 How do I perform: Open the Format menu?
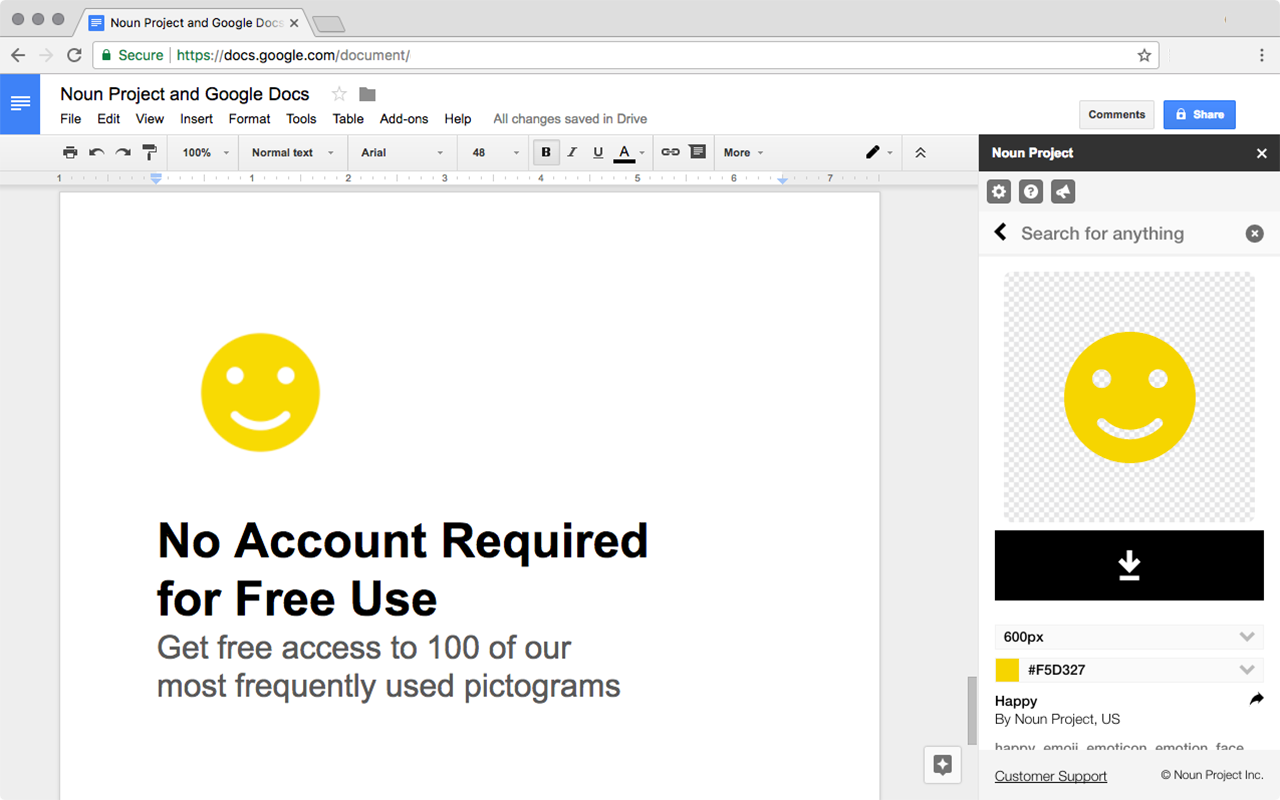(x=250, y=118)
